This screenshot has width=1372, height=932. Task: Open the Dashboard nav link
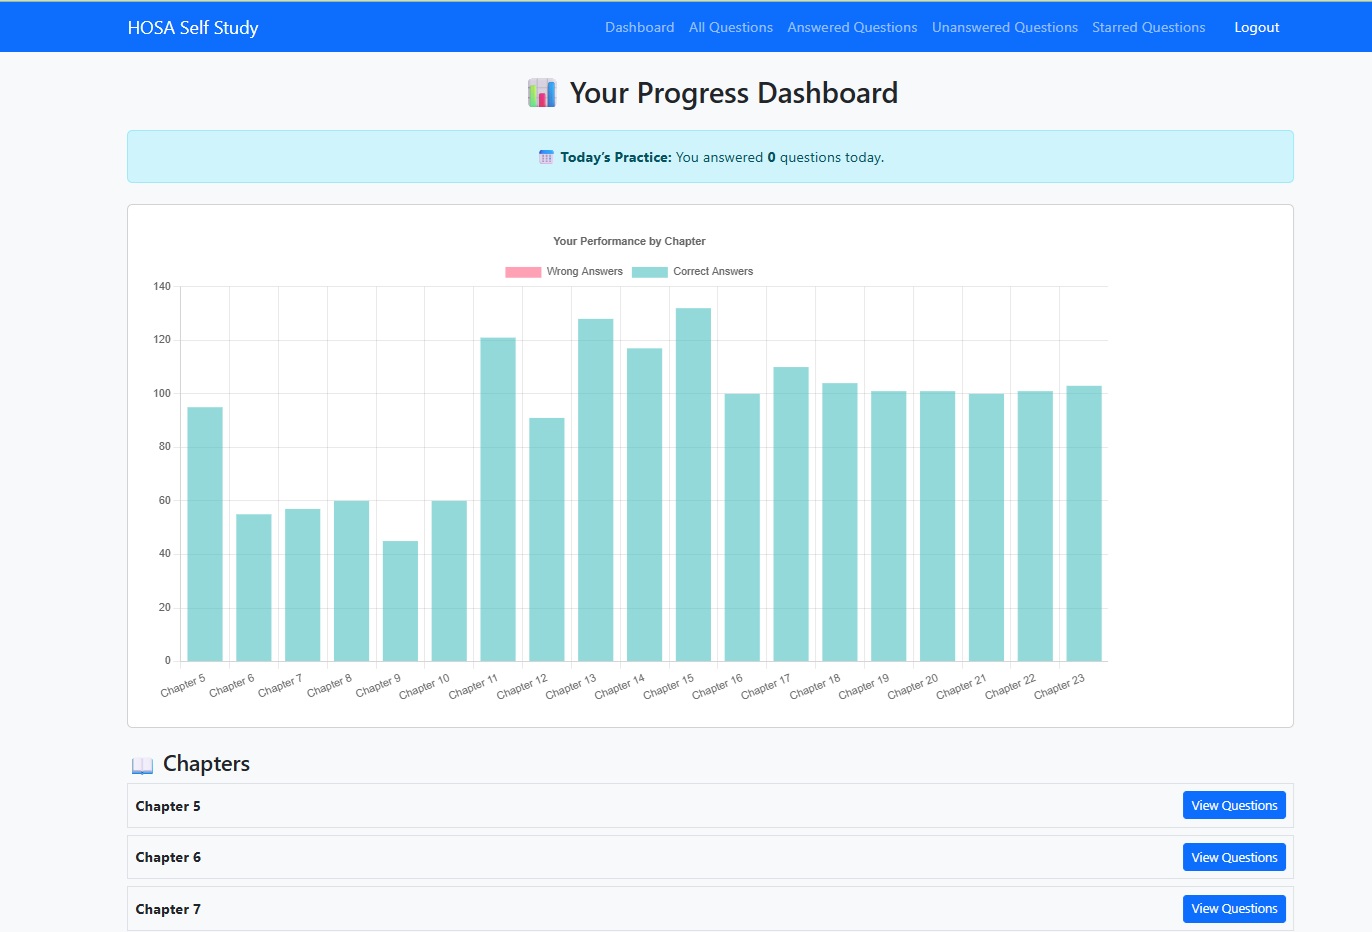pos(639,28)
